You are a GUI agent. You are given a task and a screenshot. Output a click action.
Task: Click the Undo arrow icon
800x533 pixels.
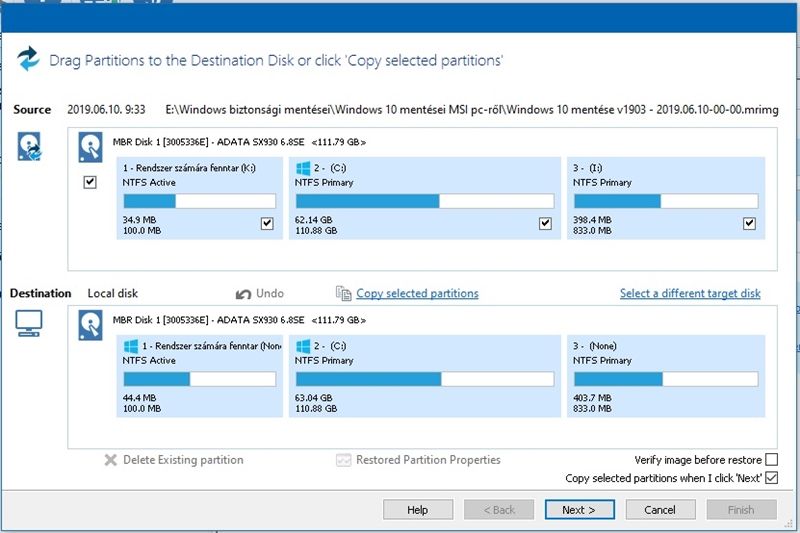tap(243, 294)
